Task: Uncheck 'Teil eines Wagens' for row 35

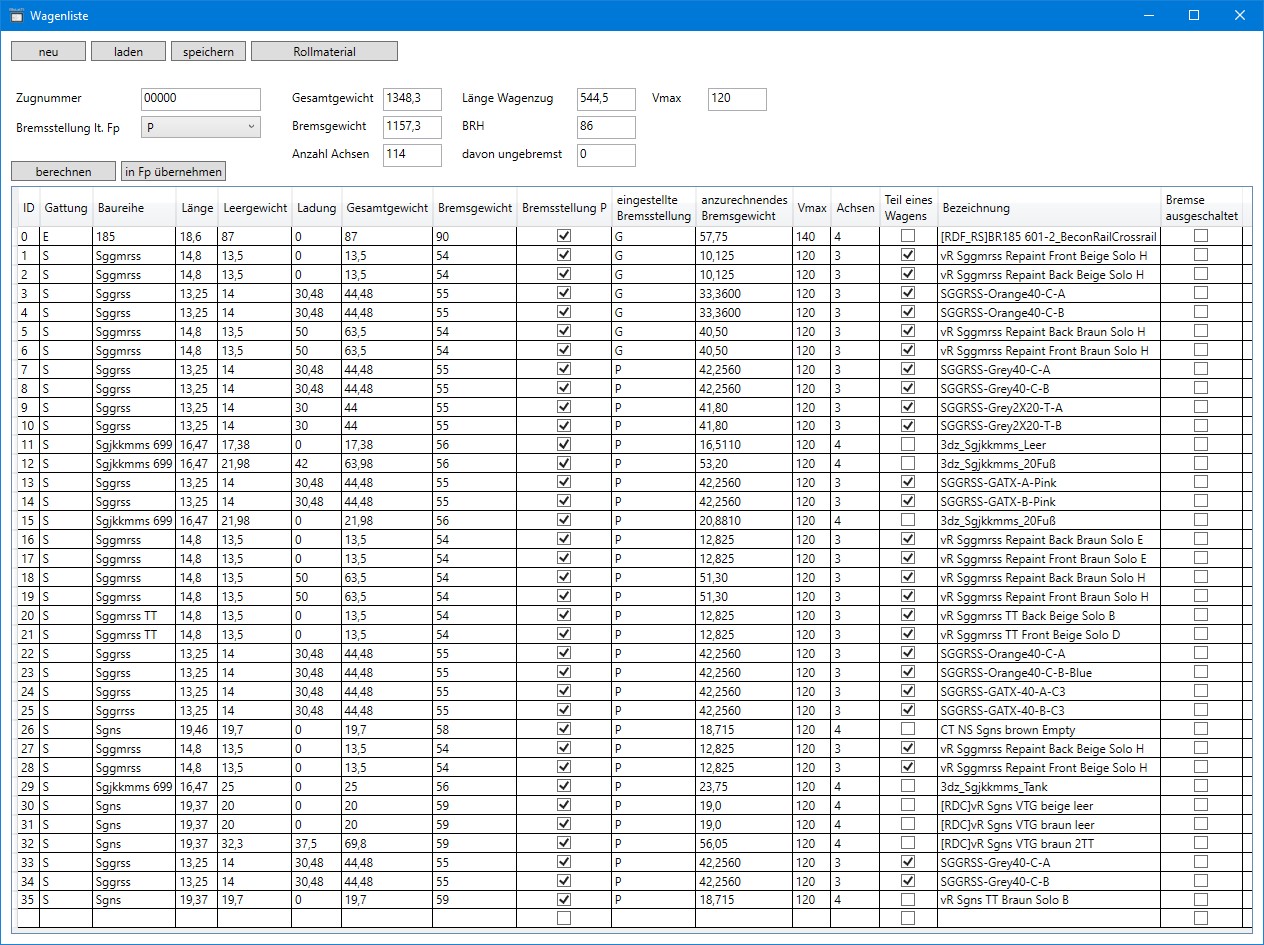Action: (x=907, y=900)
